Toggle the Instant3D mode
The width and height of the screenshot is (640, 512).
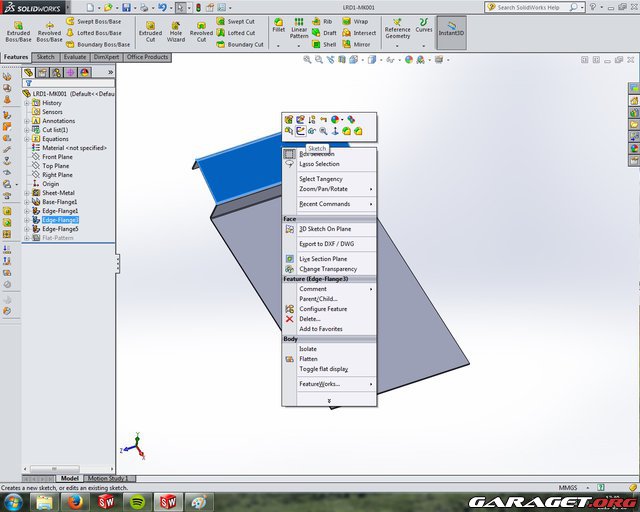click(451, 28)
